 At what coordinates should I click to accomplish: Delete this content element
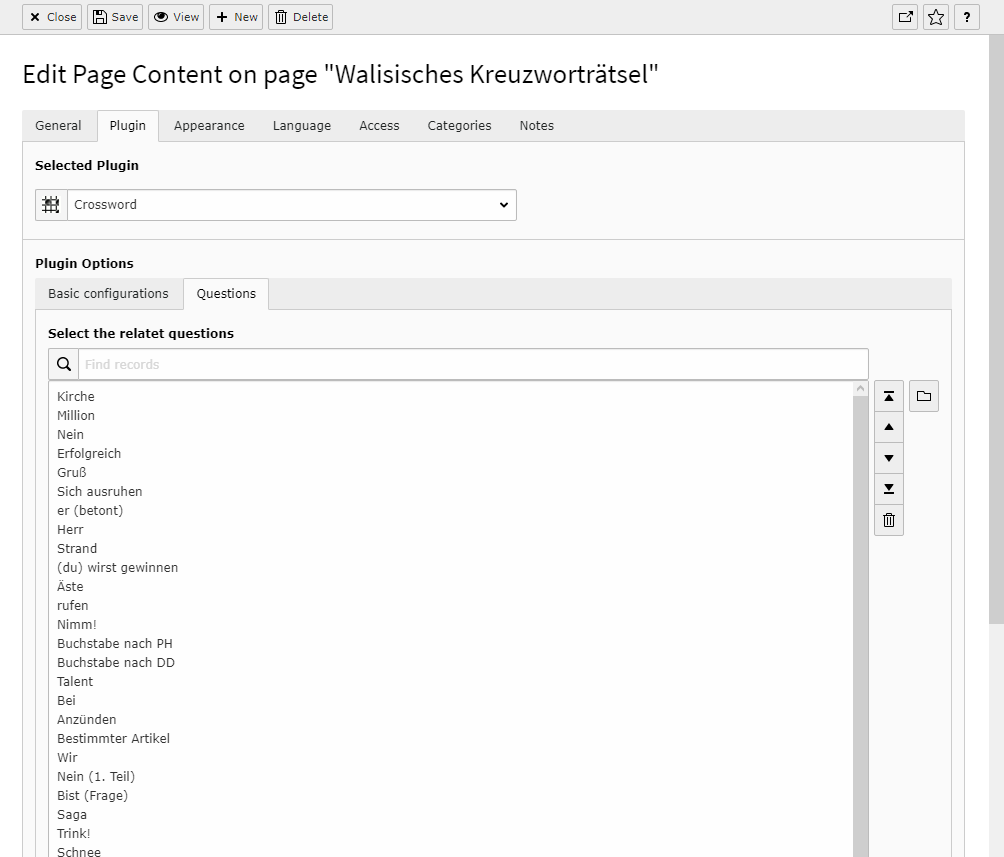pyautogui.click(x=301, y=17)
